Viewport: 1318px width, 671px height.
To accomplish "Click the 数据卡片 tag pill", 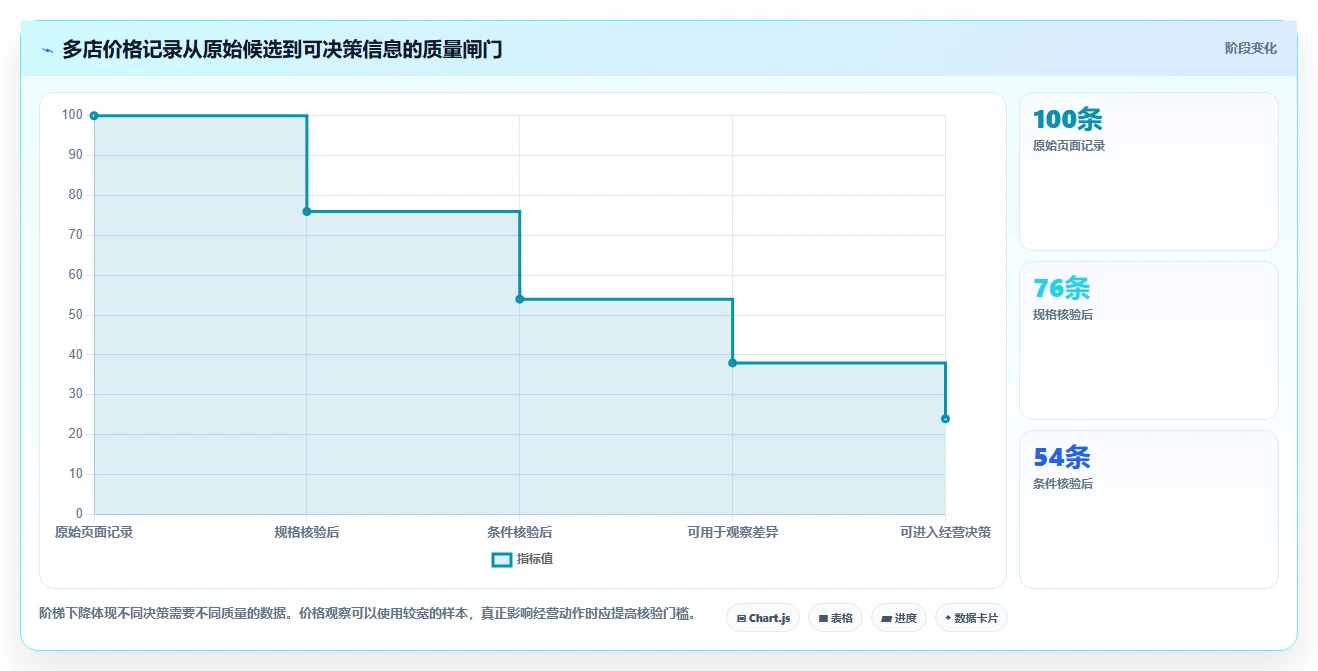I will 971,618.
